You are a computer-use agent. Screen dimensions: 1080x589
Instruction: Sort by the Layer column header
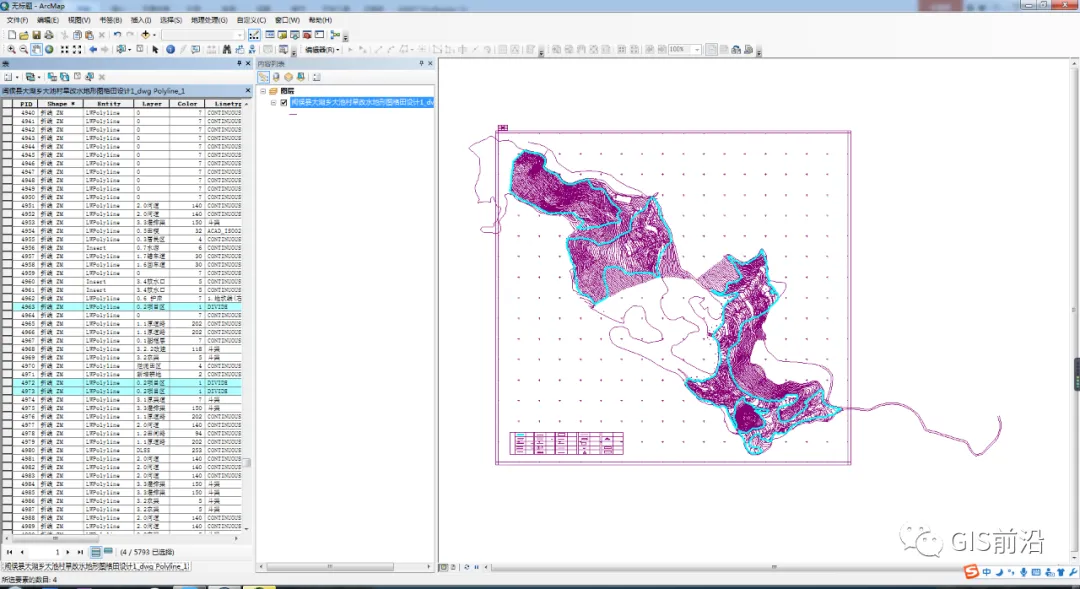click(x=152, y=104)
